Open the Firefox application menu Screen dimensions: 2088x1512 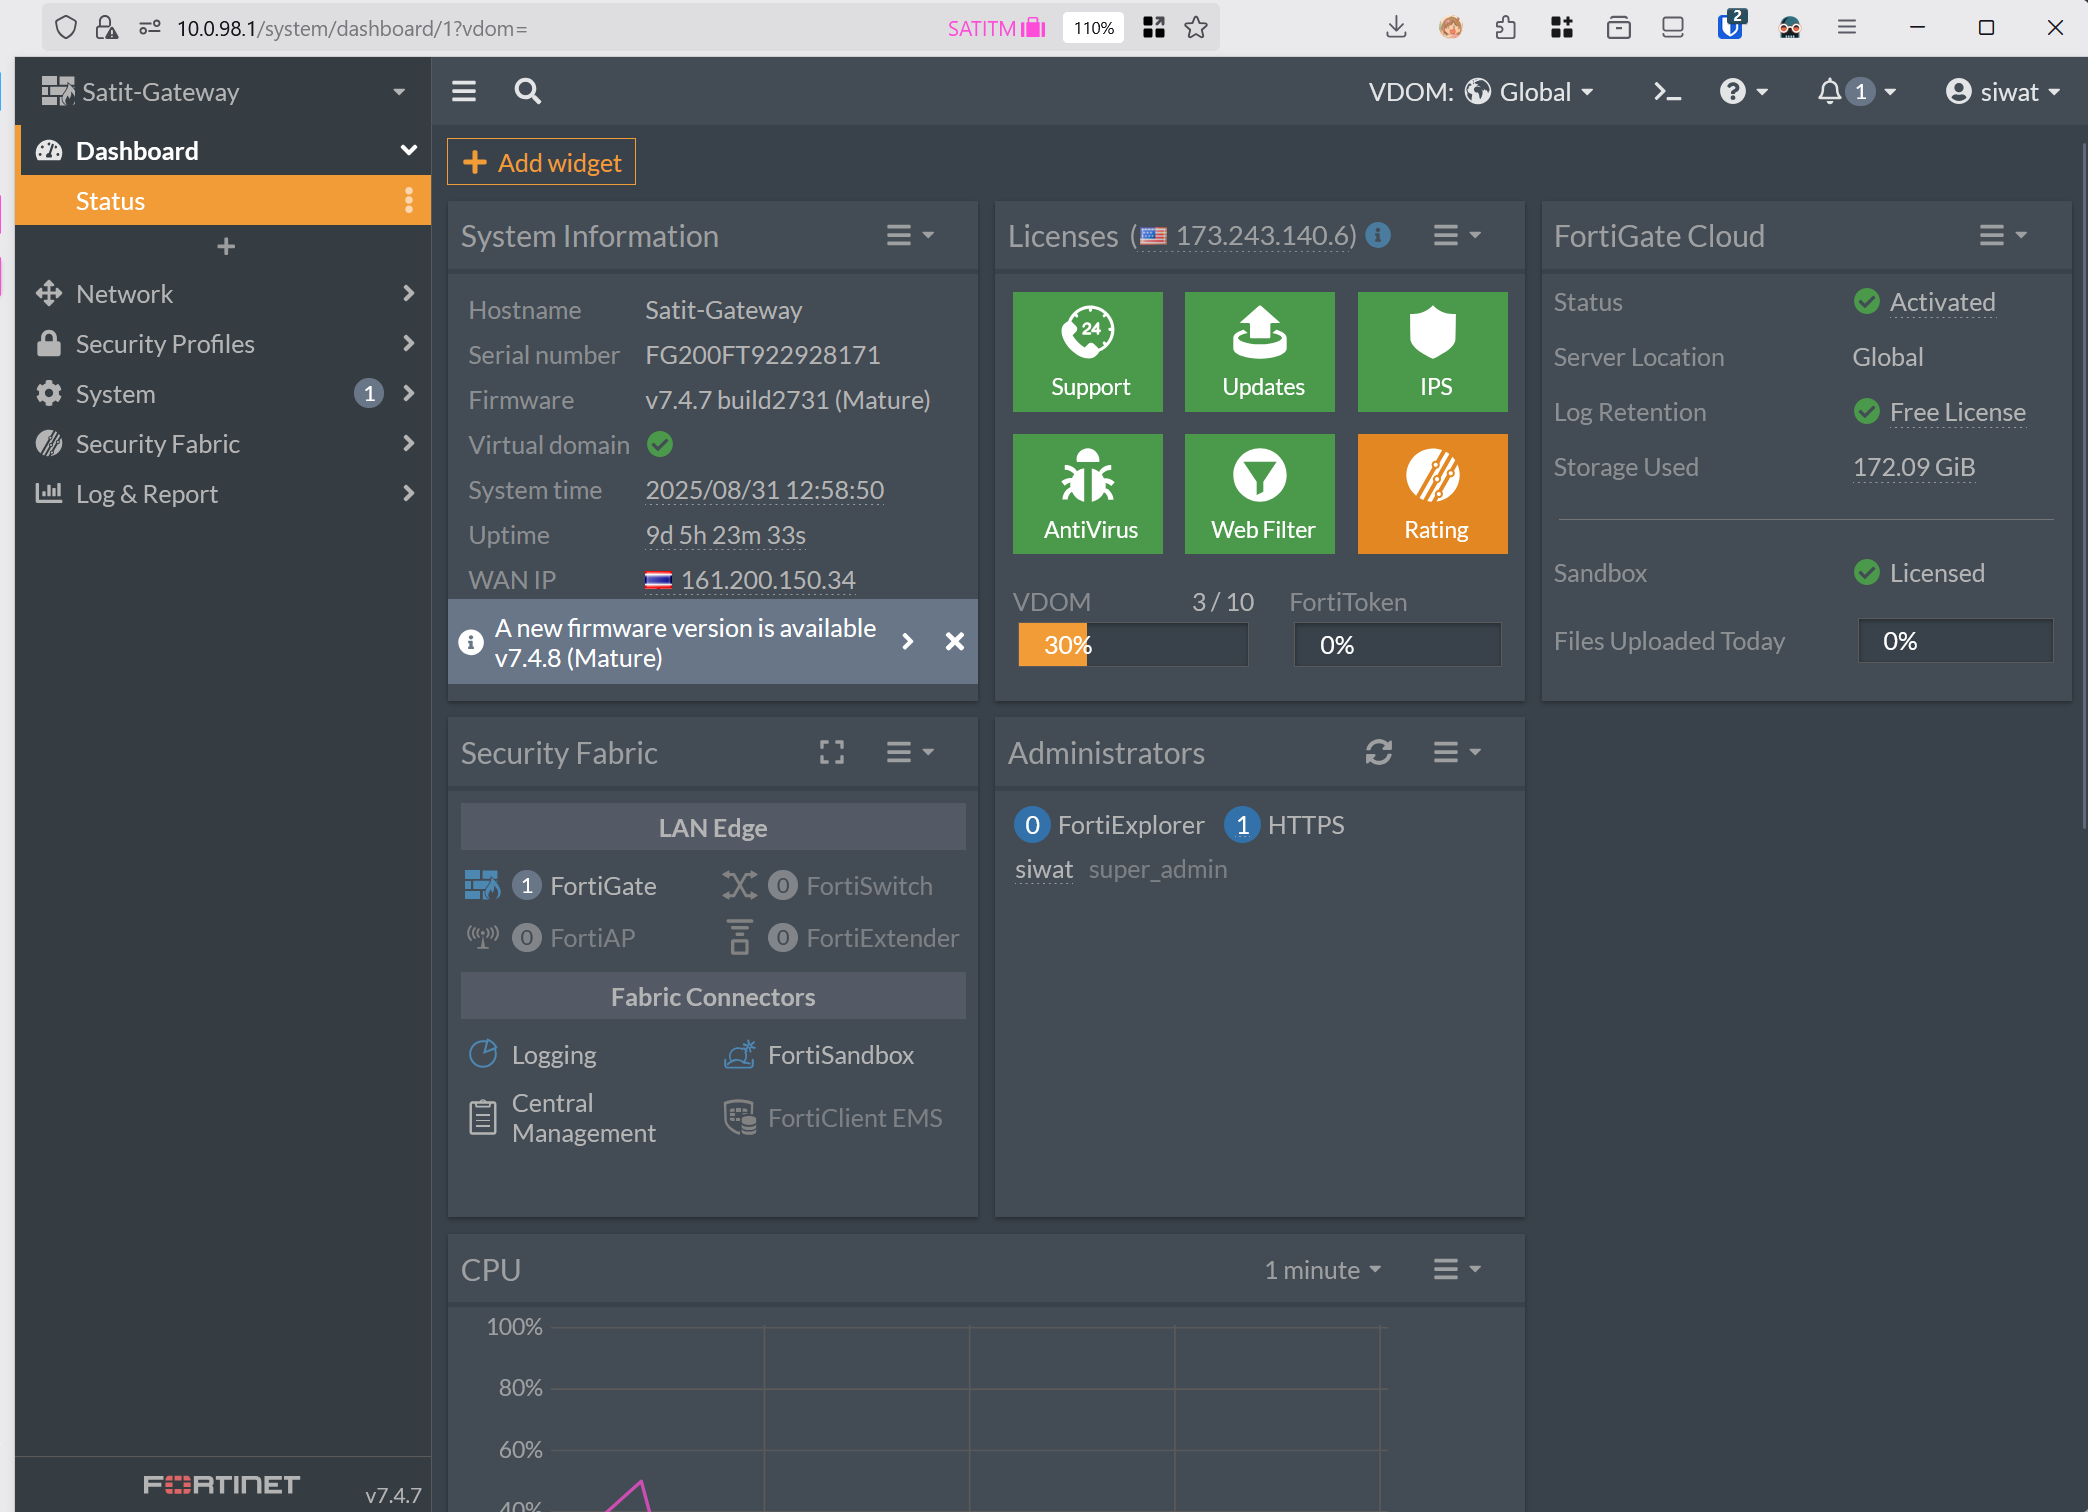click(x=1847, y=28)
